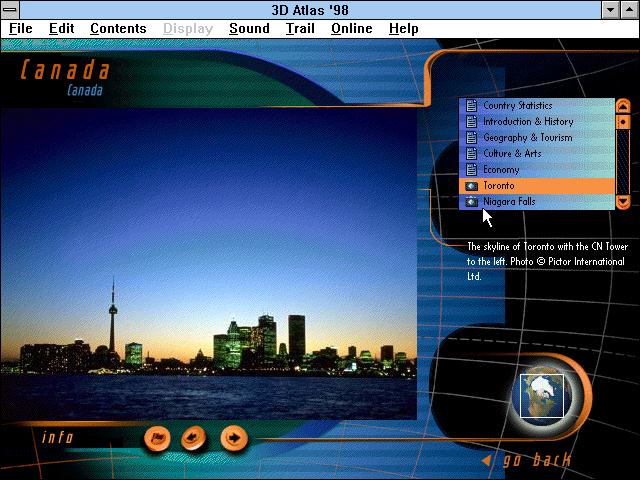Click the Toronto skyline photo

(x=208, y=264)
